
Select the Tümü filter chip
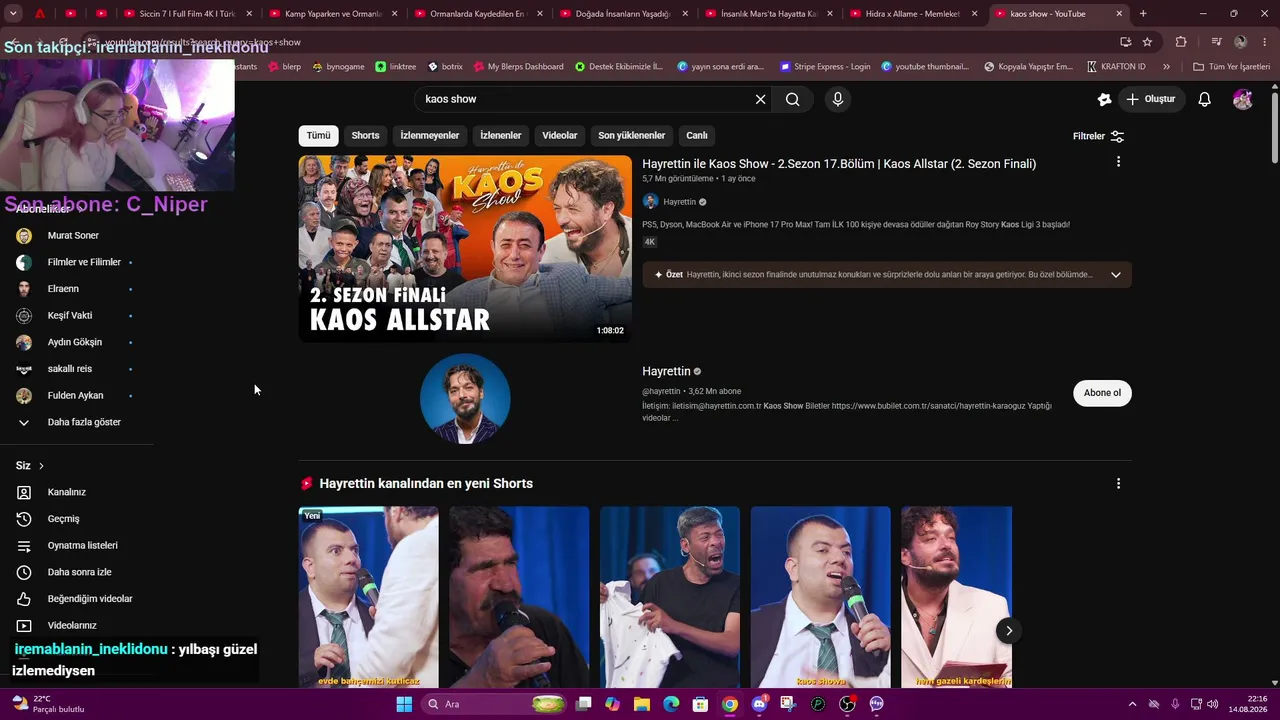(318, 136)
